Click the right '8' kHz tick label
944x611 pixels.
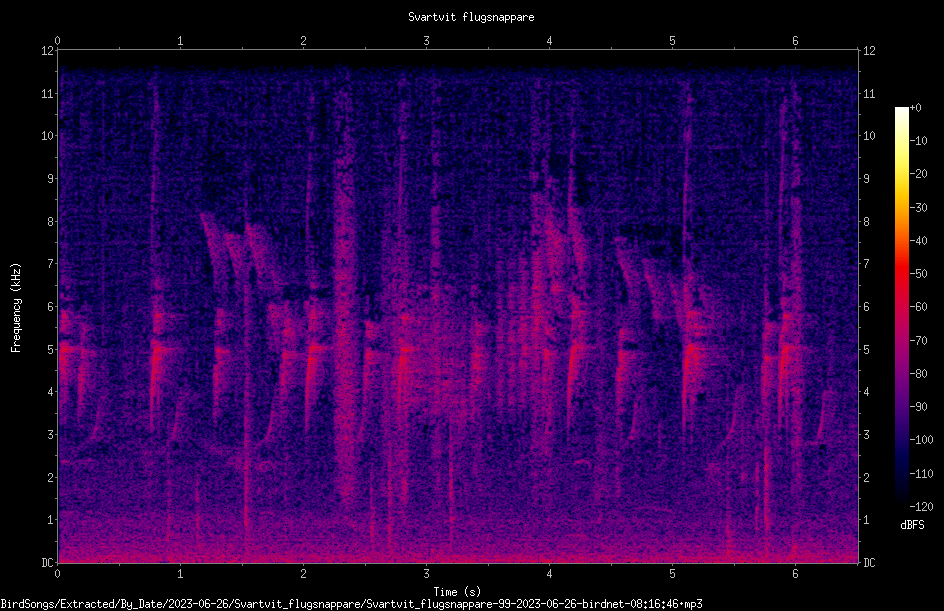[x=866, y=222]
